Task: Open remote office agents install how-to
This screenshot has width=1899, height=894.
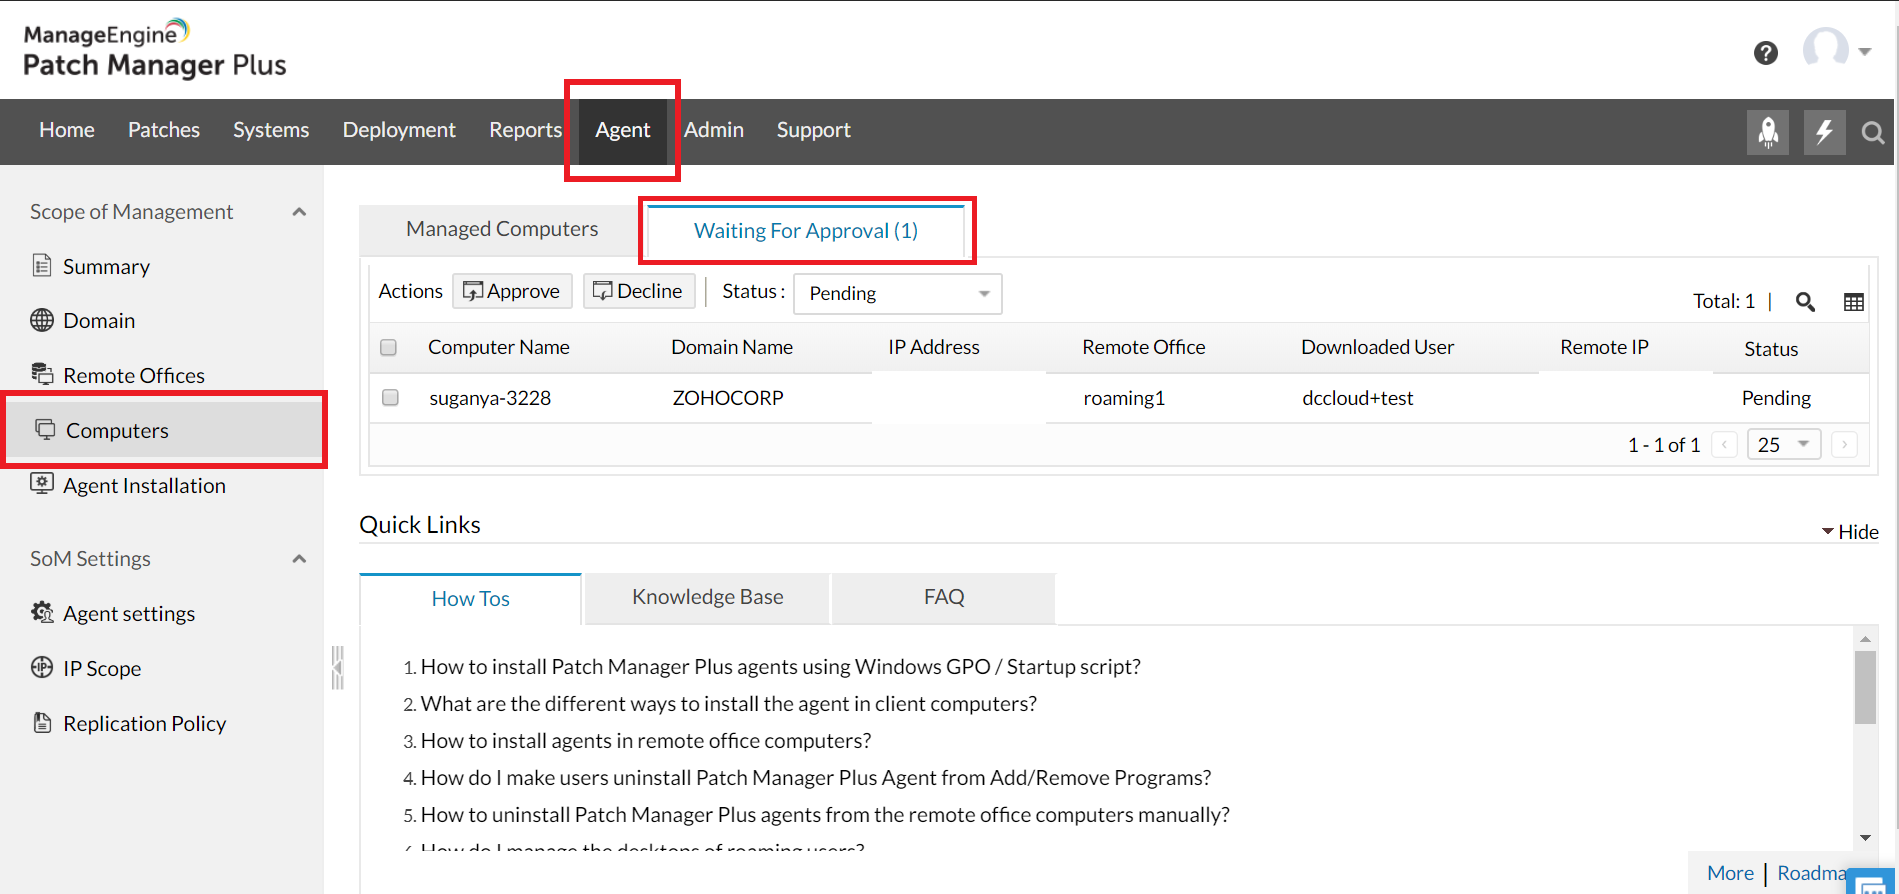Action: (646, 741)
